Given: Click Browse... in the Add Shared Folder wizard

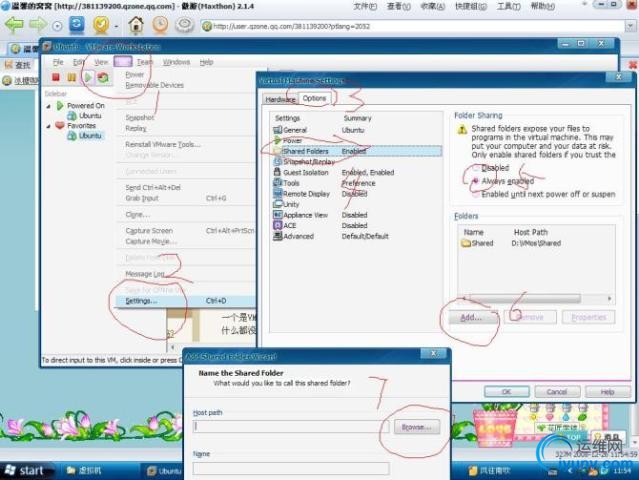Looking at the screenshot, I should click(x=416, y=427).
